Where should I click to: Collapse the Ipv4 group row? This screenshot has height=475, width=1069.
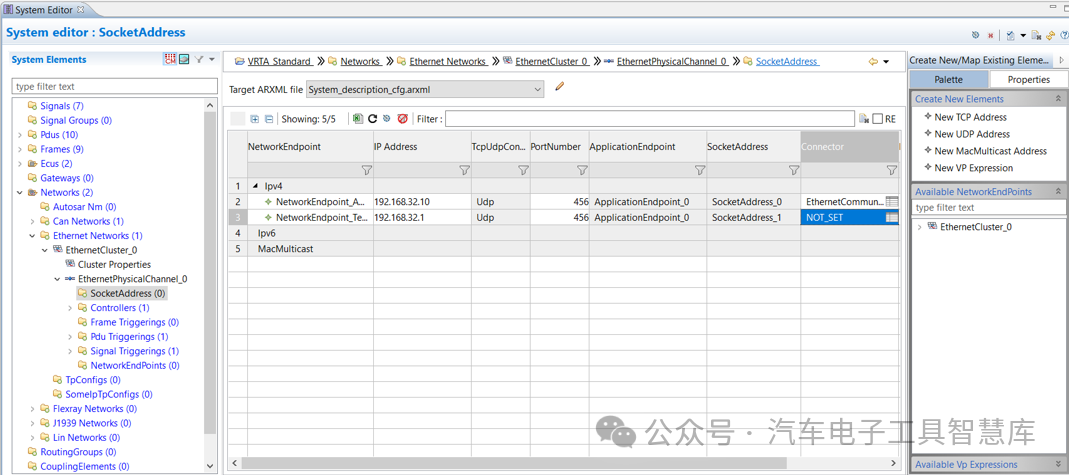click(x=256, y=186)
